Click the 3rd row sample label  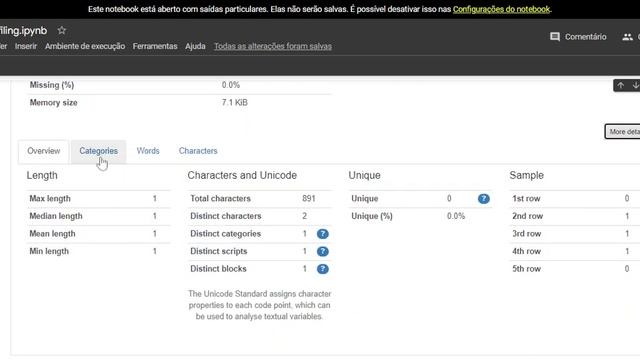point(527,234)
